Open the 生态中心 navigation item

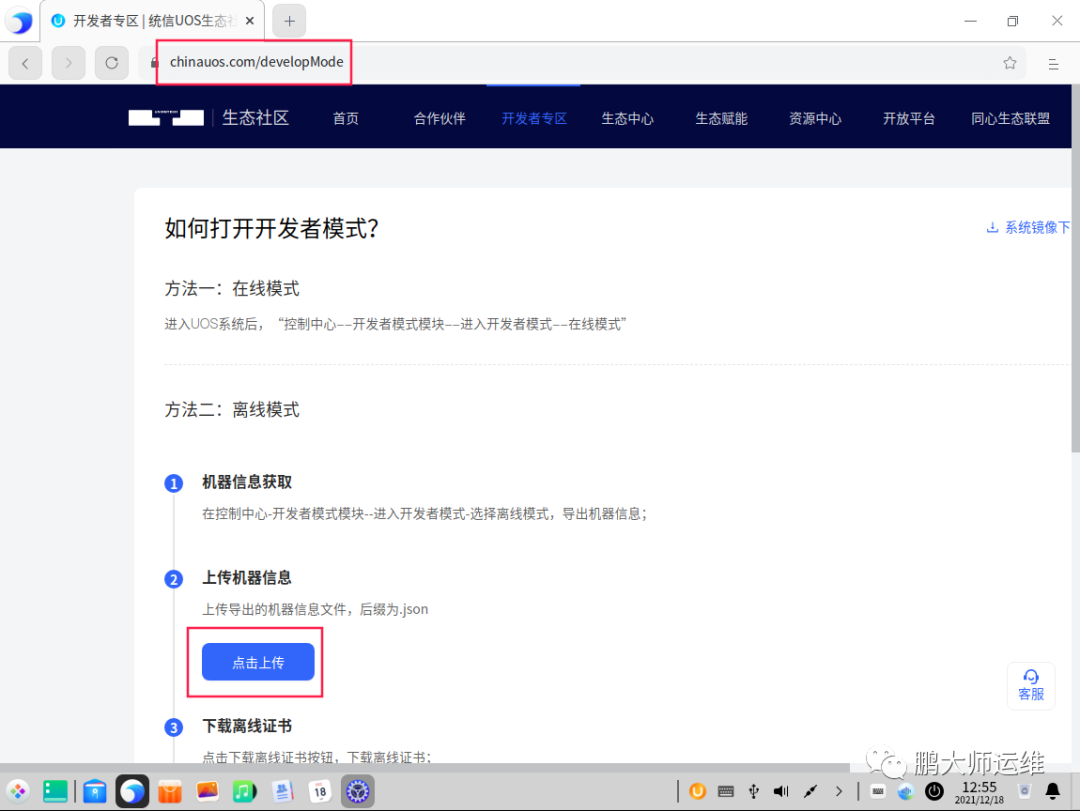(x=627, y=119)
